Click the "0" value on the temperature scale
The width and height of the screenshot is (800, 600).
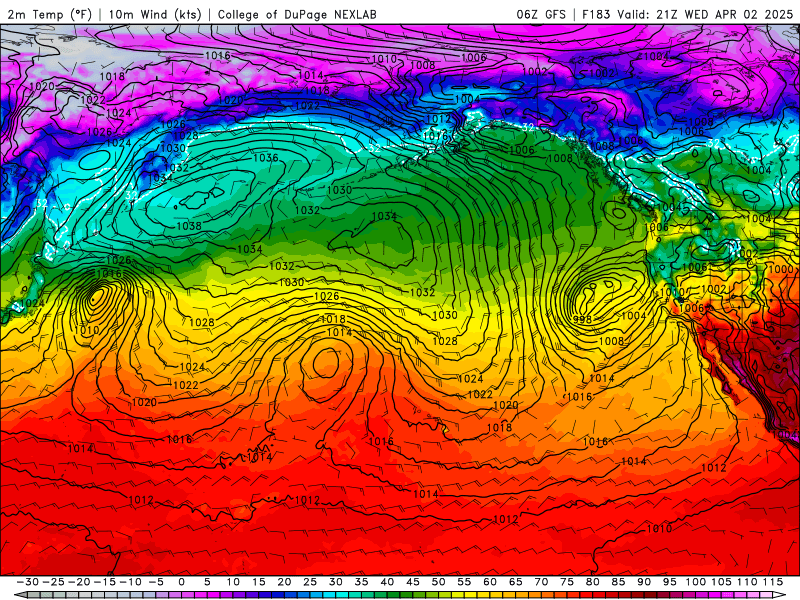coord(182,582)
